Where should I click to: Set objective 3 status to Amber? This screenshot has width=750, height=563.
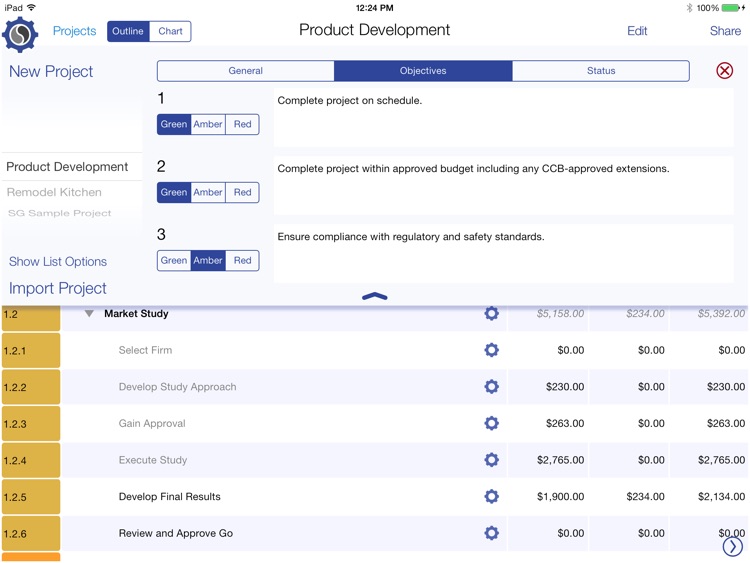tap(208, 261)
